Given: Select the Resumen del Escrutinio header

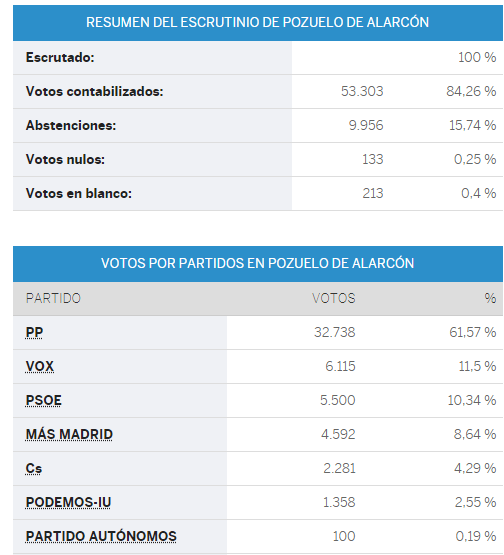Looking at the screenshot, I should pyautogui.click(x=258, y=23).
